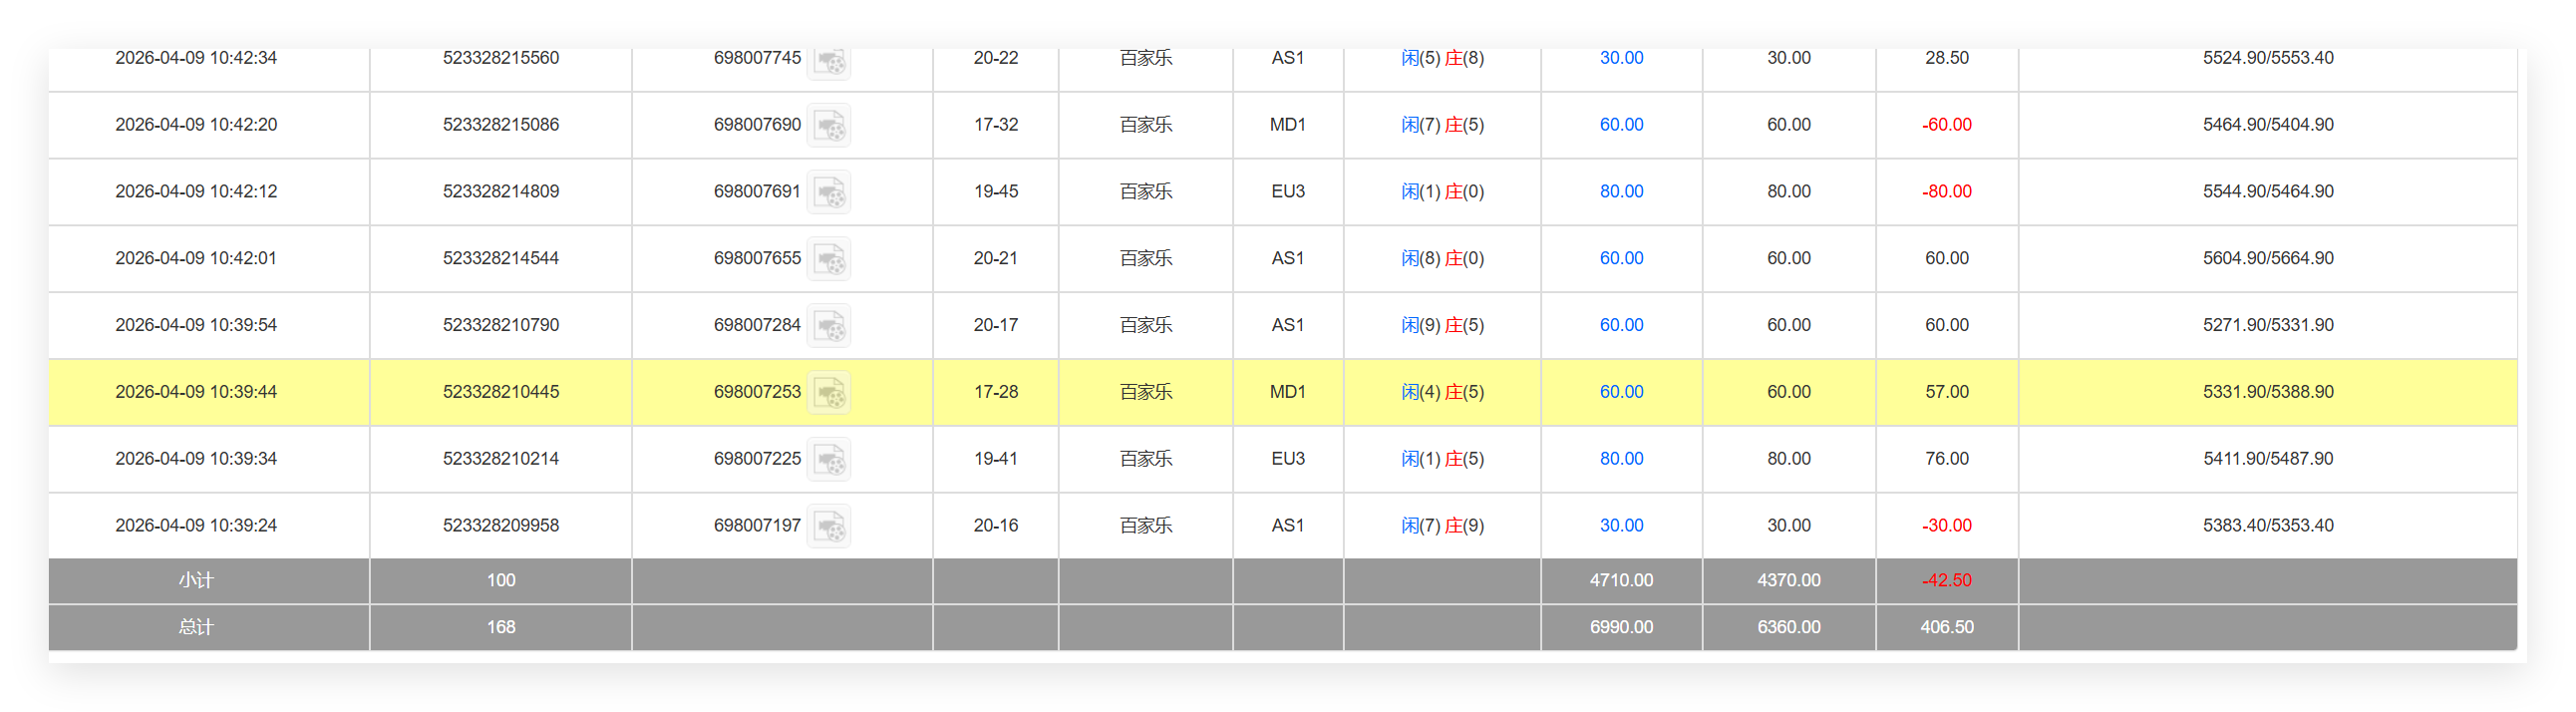
Task: Launch replay for round 698007225
Action: pyautogui.click(x=828, y=460)
